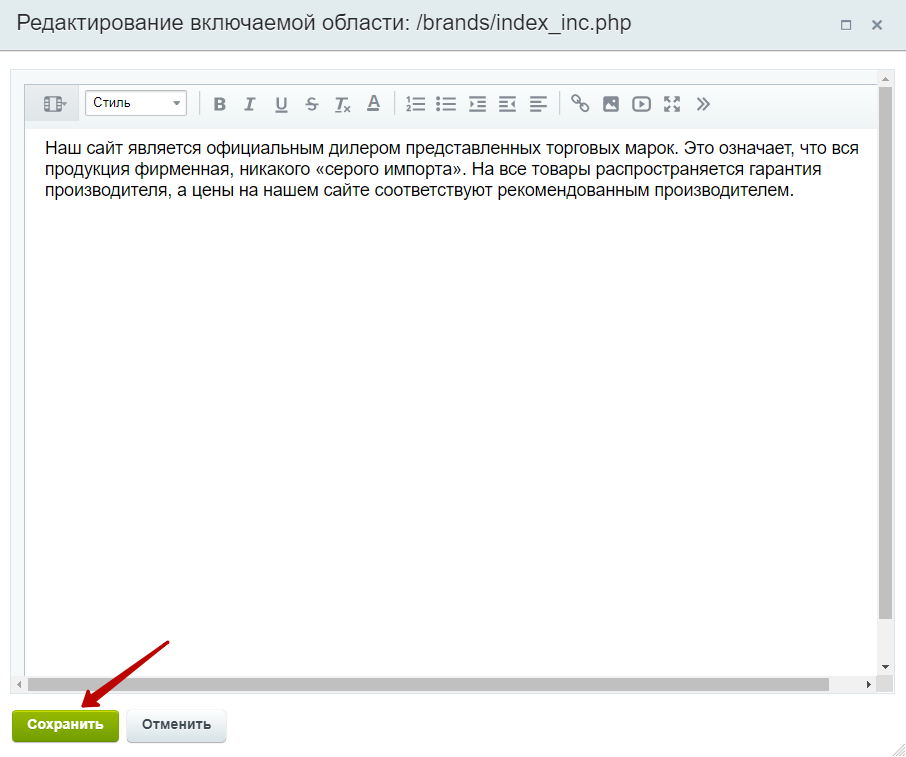The image size is (906, 757).
Task: Increase the text indent
Action: click(477, 104)
